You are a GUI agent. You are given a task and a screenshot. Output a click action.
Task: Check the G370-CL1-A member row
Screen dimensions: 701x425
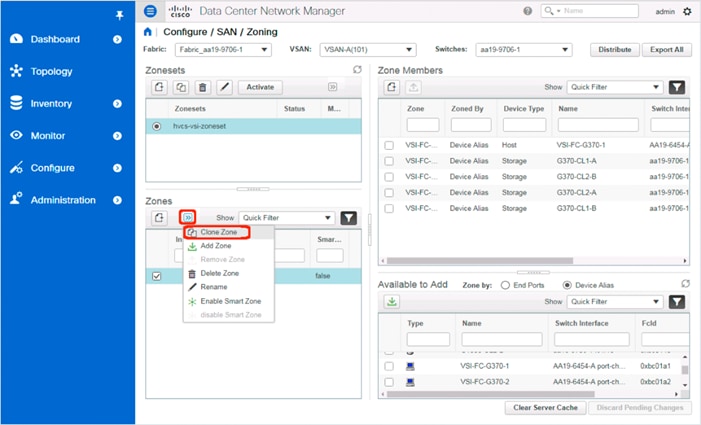pos(389,161)
